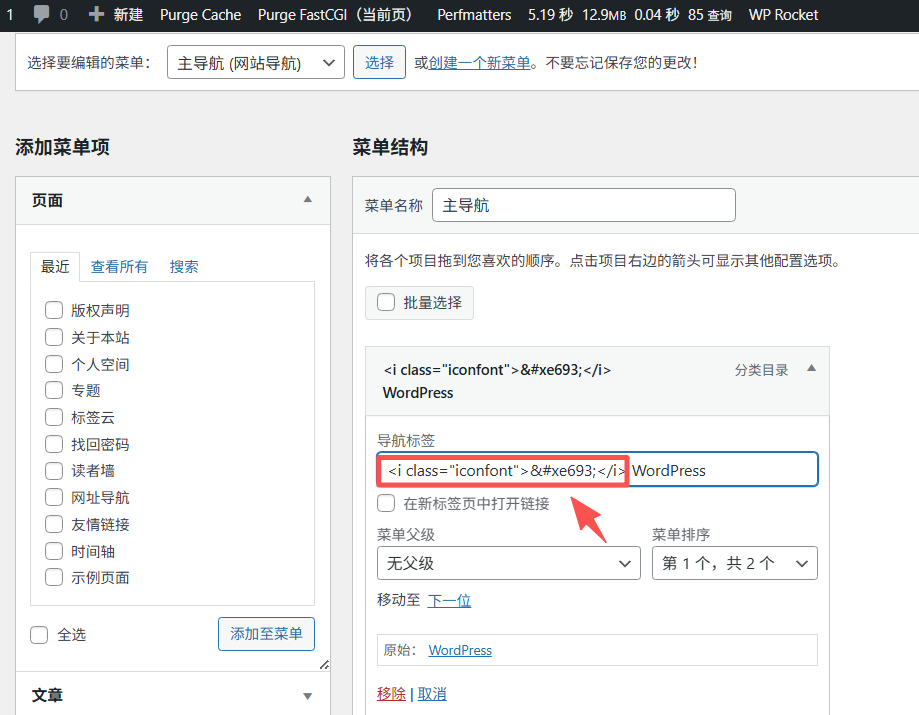
Task: Tick the 友情链接 checkbox
Action: 54,524
